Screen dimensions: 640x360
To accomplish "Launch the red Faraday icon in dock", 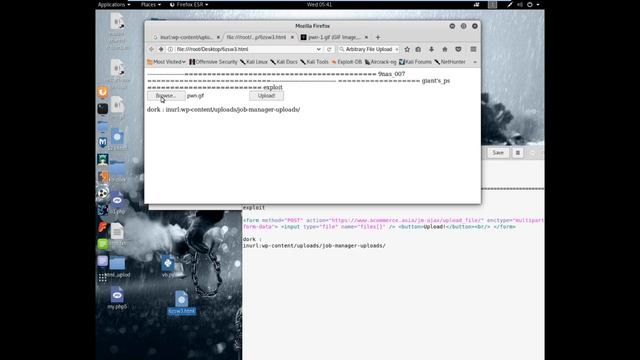I will coord(103,227).
